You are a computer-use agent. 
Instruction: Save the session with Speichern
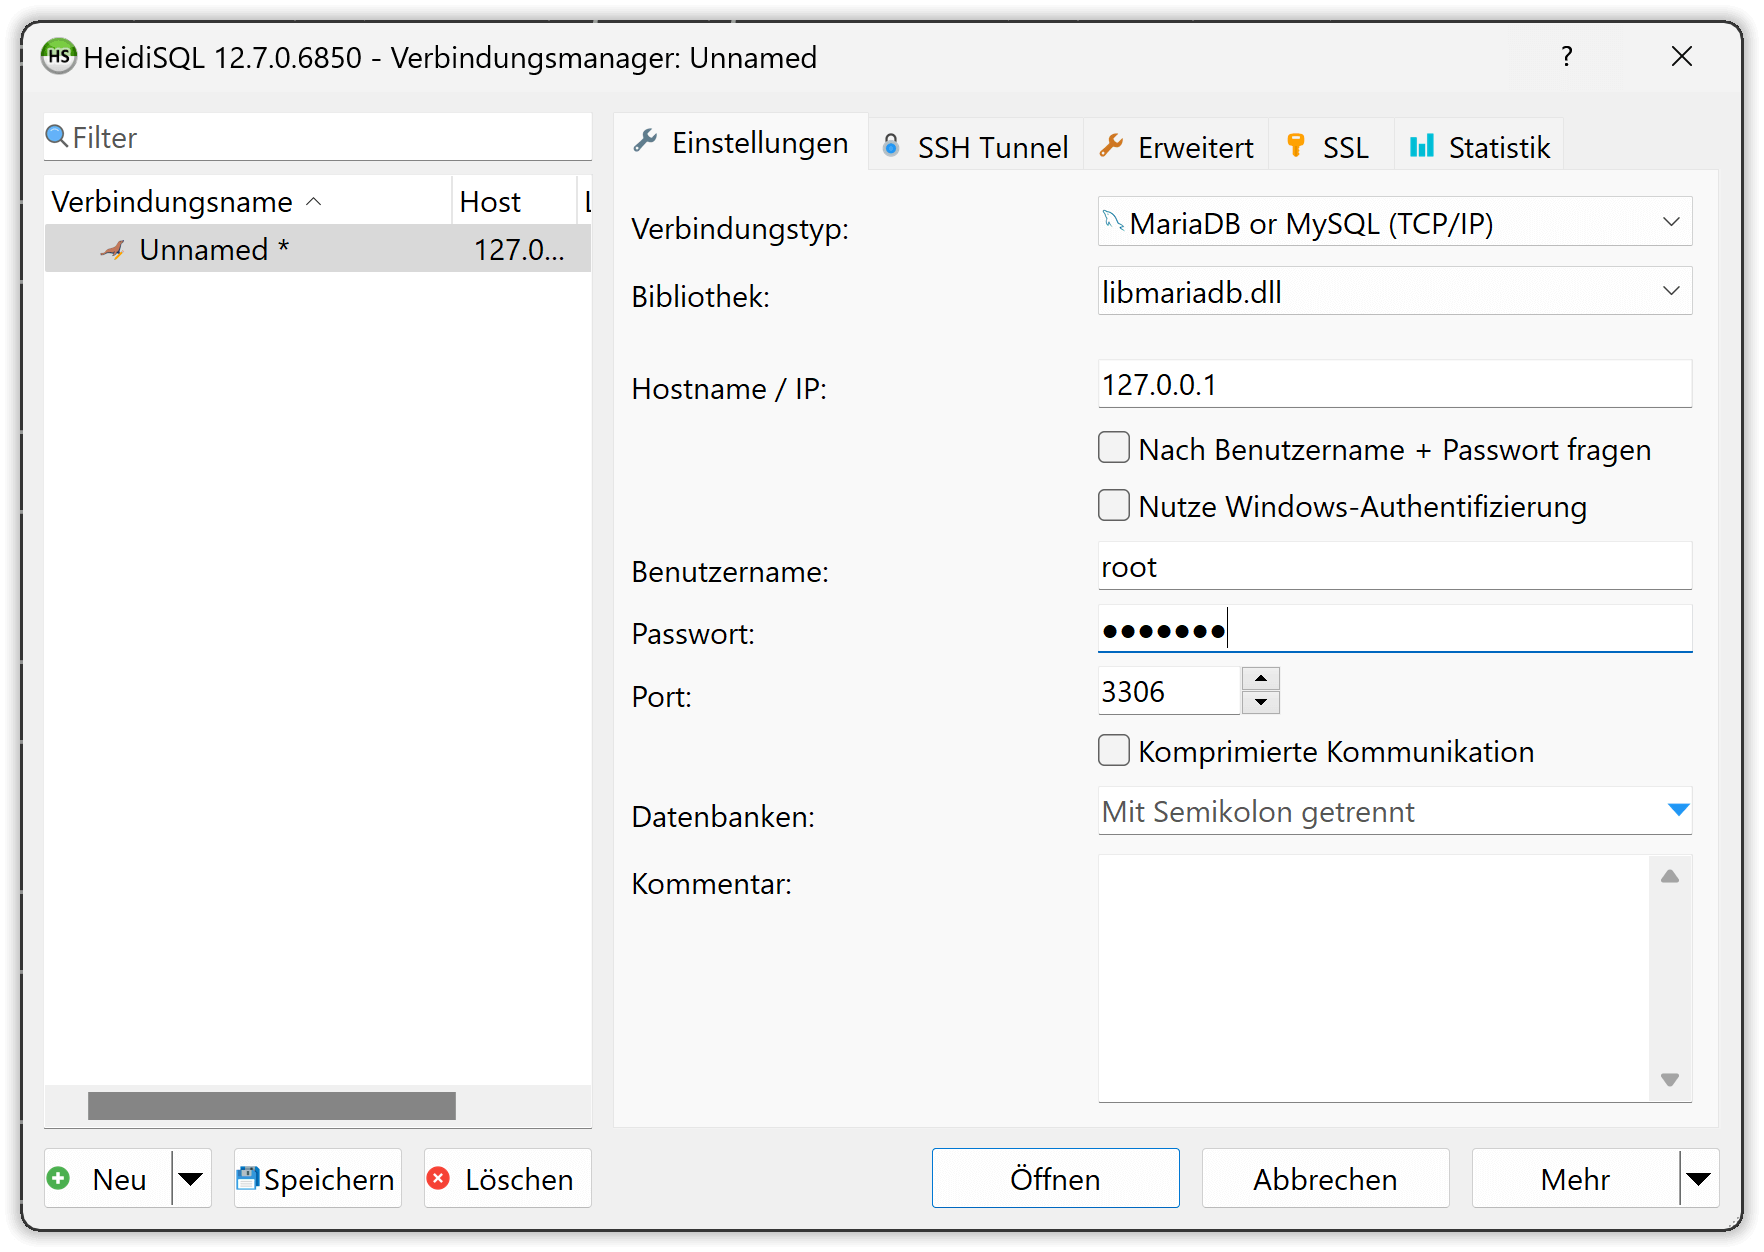(x=318, y=1178)
